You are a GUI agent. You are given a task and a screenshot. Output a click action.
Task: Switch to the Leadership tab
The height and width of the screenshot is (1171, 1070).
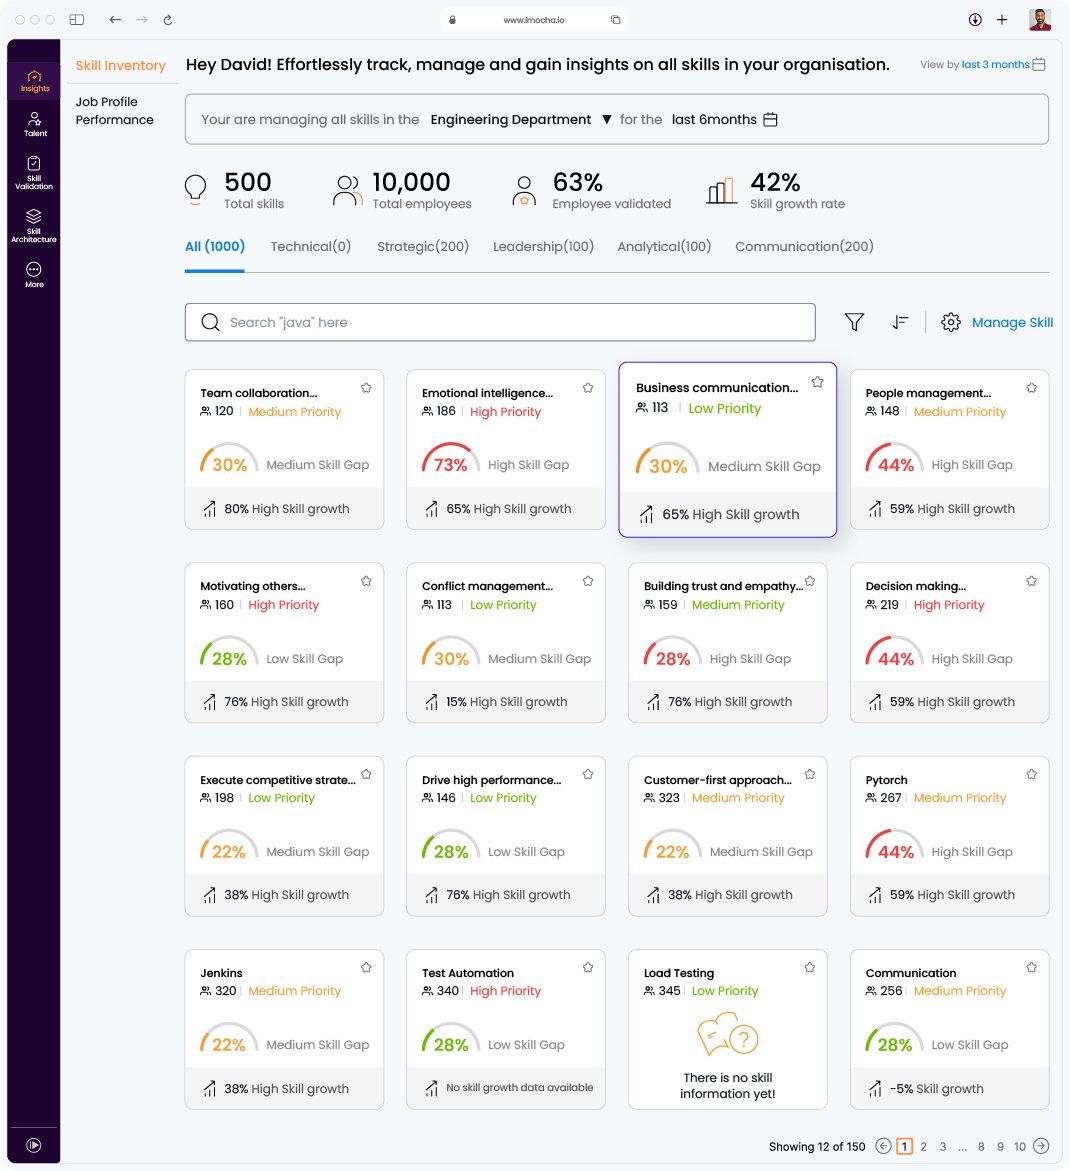click(x=543, y=246)
